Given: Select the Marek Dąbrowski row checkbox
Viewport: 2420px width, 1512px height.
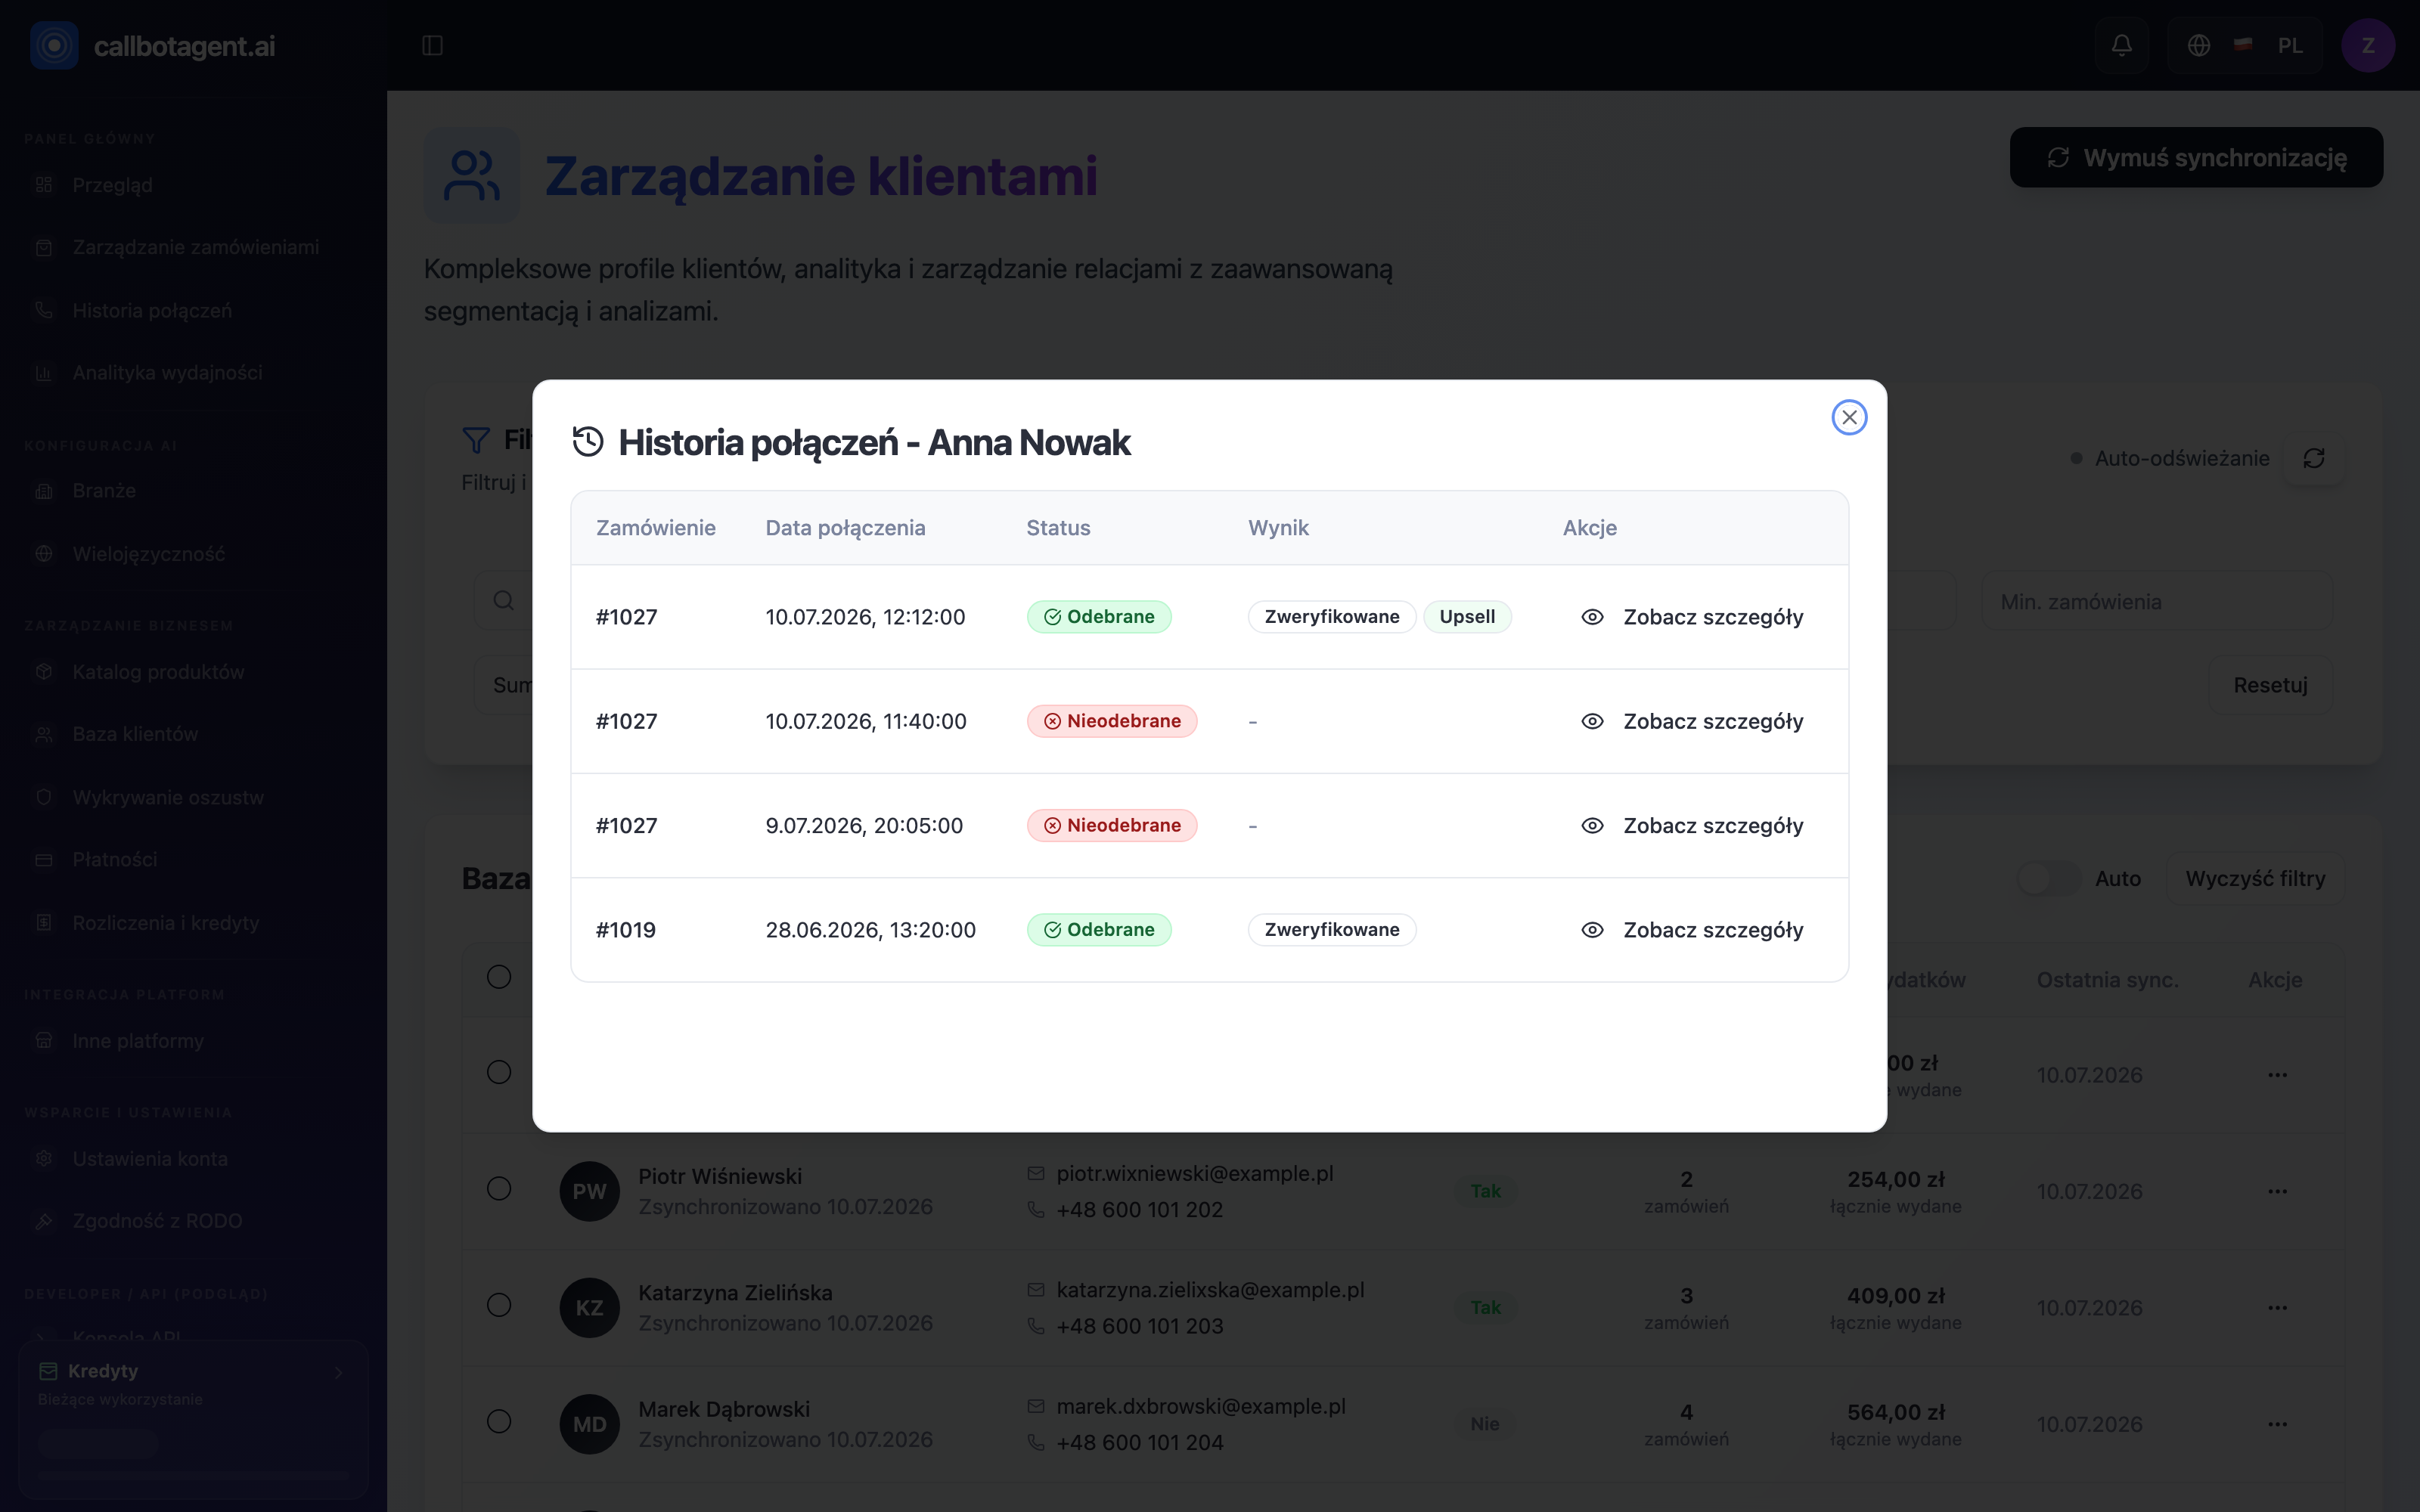Looking at the screenshot, I should pos(499,1421).
